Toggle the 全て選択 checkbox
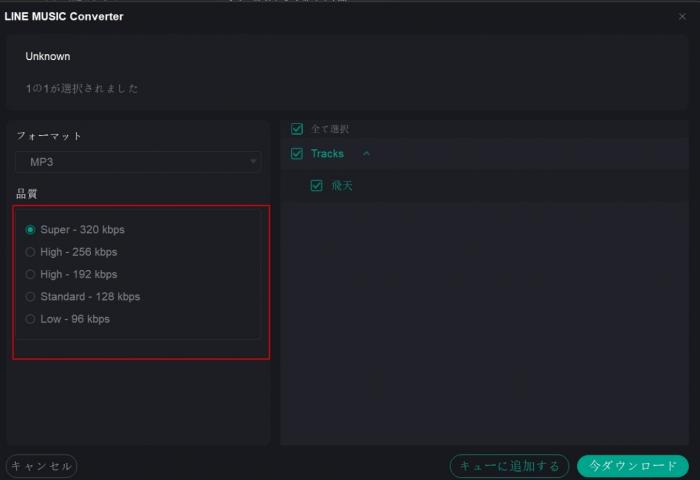Image resolution: width=700 pixels, height=480 pixels. pyautogui.click(x=297, y=129)
